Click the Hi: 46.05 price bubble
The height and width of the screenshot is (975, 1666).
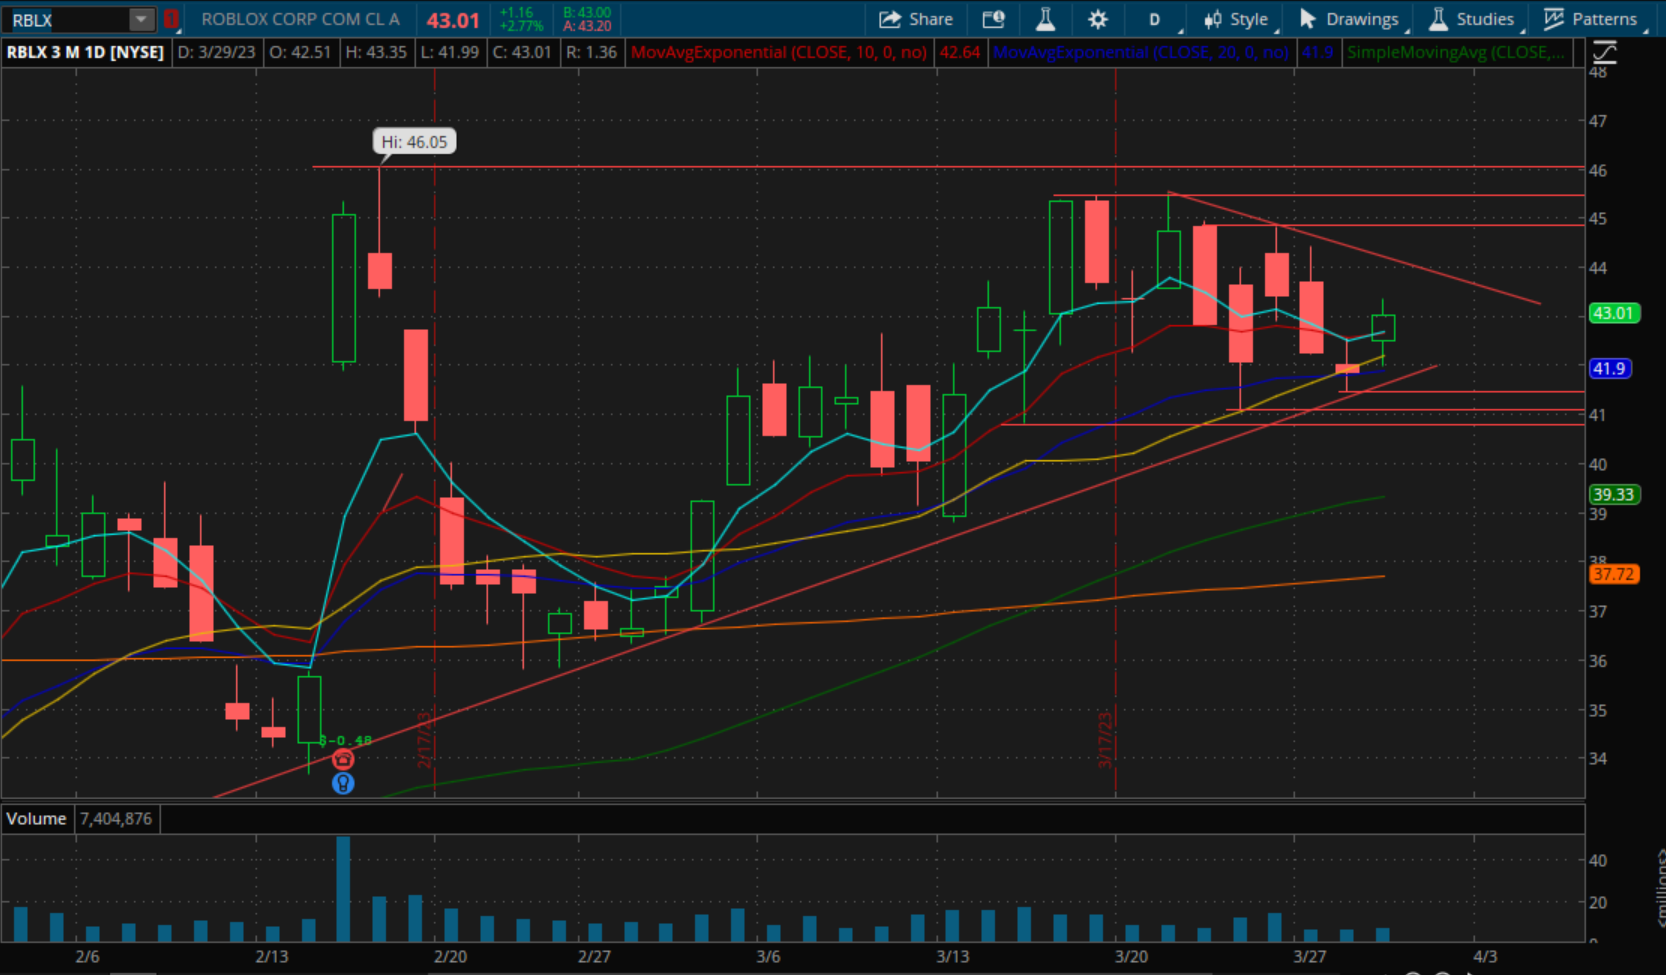(414, 142)
